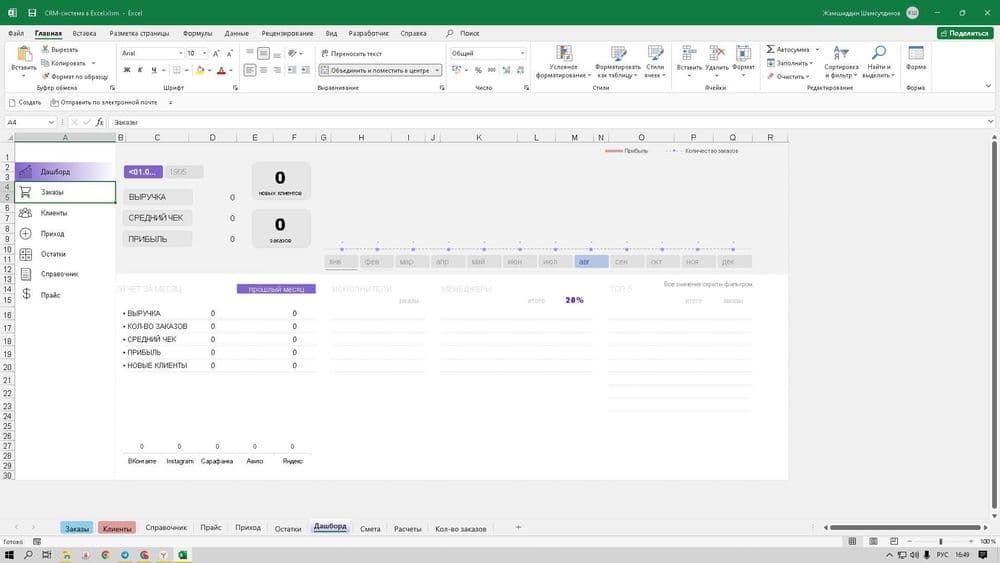Open the Смета sheet tab
This screenshot has width=1000, height=563.
point(370,529)
